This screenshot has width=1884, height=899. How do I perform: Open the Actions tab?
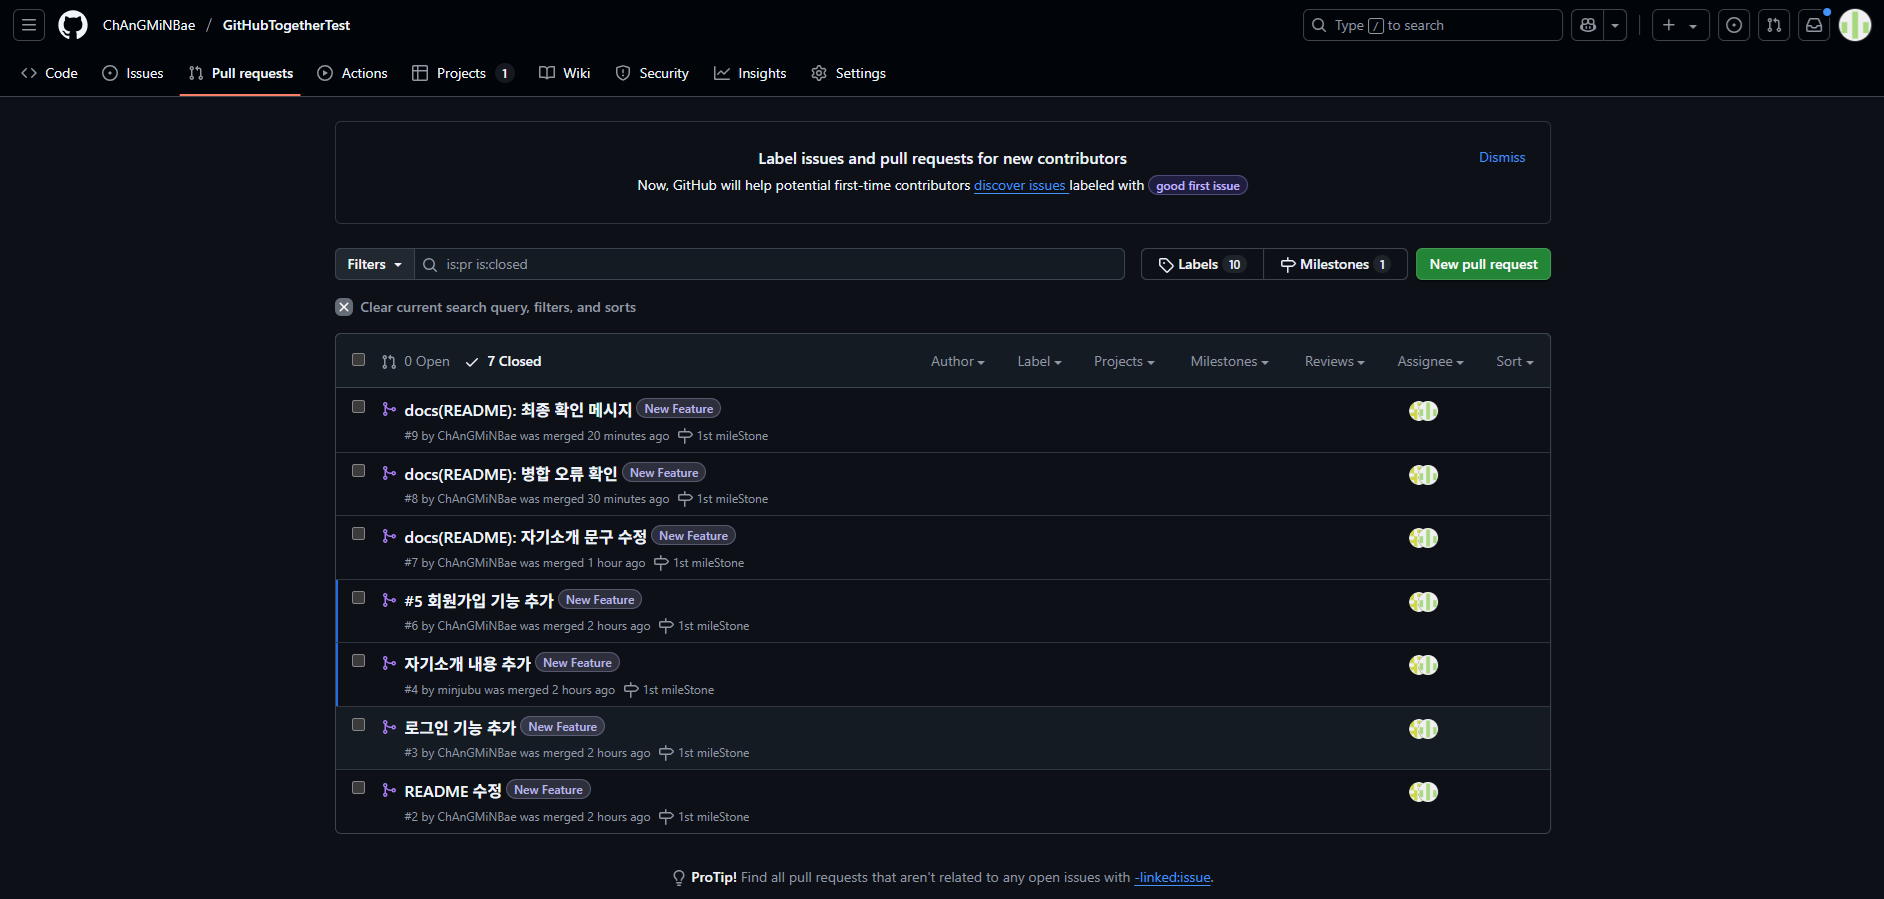[x=352, y=73]
